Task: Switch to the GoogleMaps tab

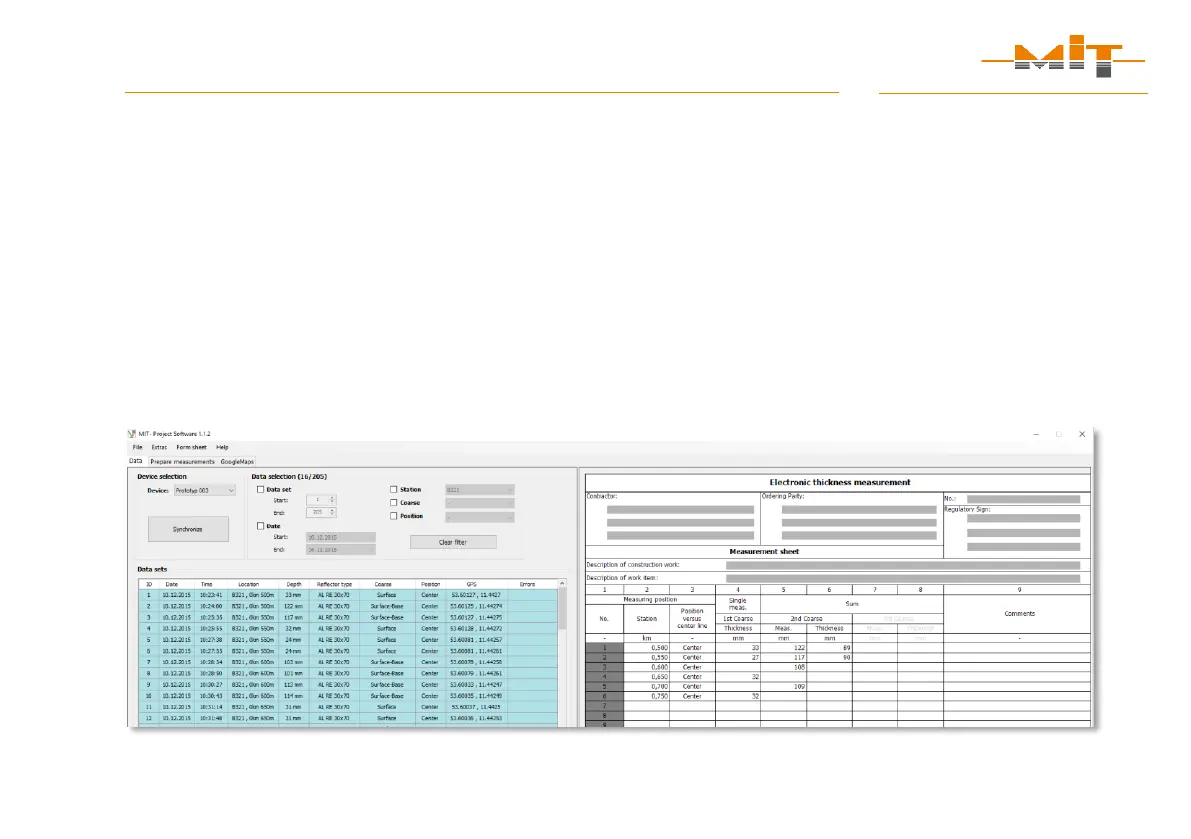Action: point(237,462)
